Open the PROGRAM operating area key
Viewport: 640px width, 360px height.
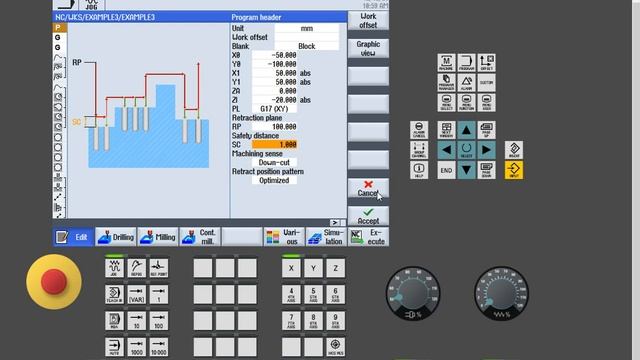pos(467,63)
